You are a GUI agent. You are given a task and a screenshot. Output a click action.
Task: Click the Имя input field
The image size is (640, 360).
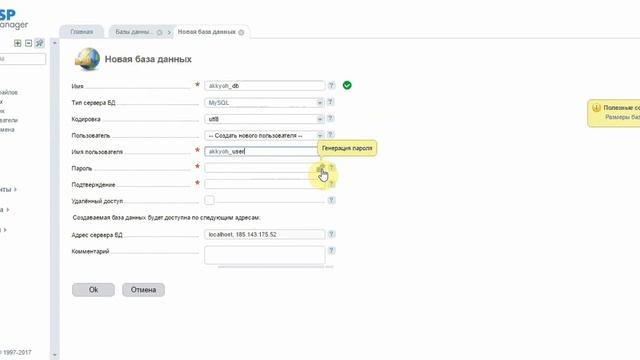[264, 86]
